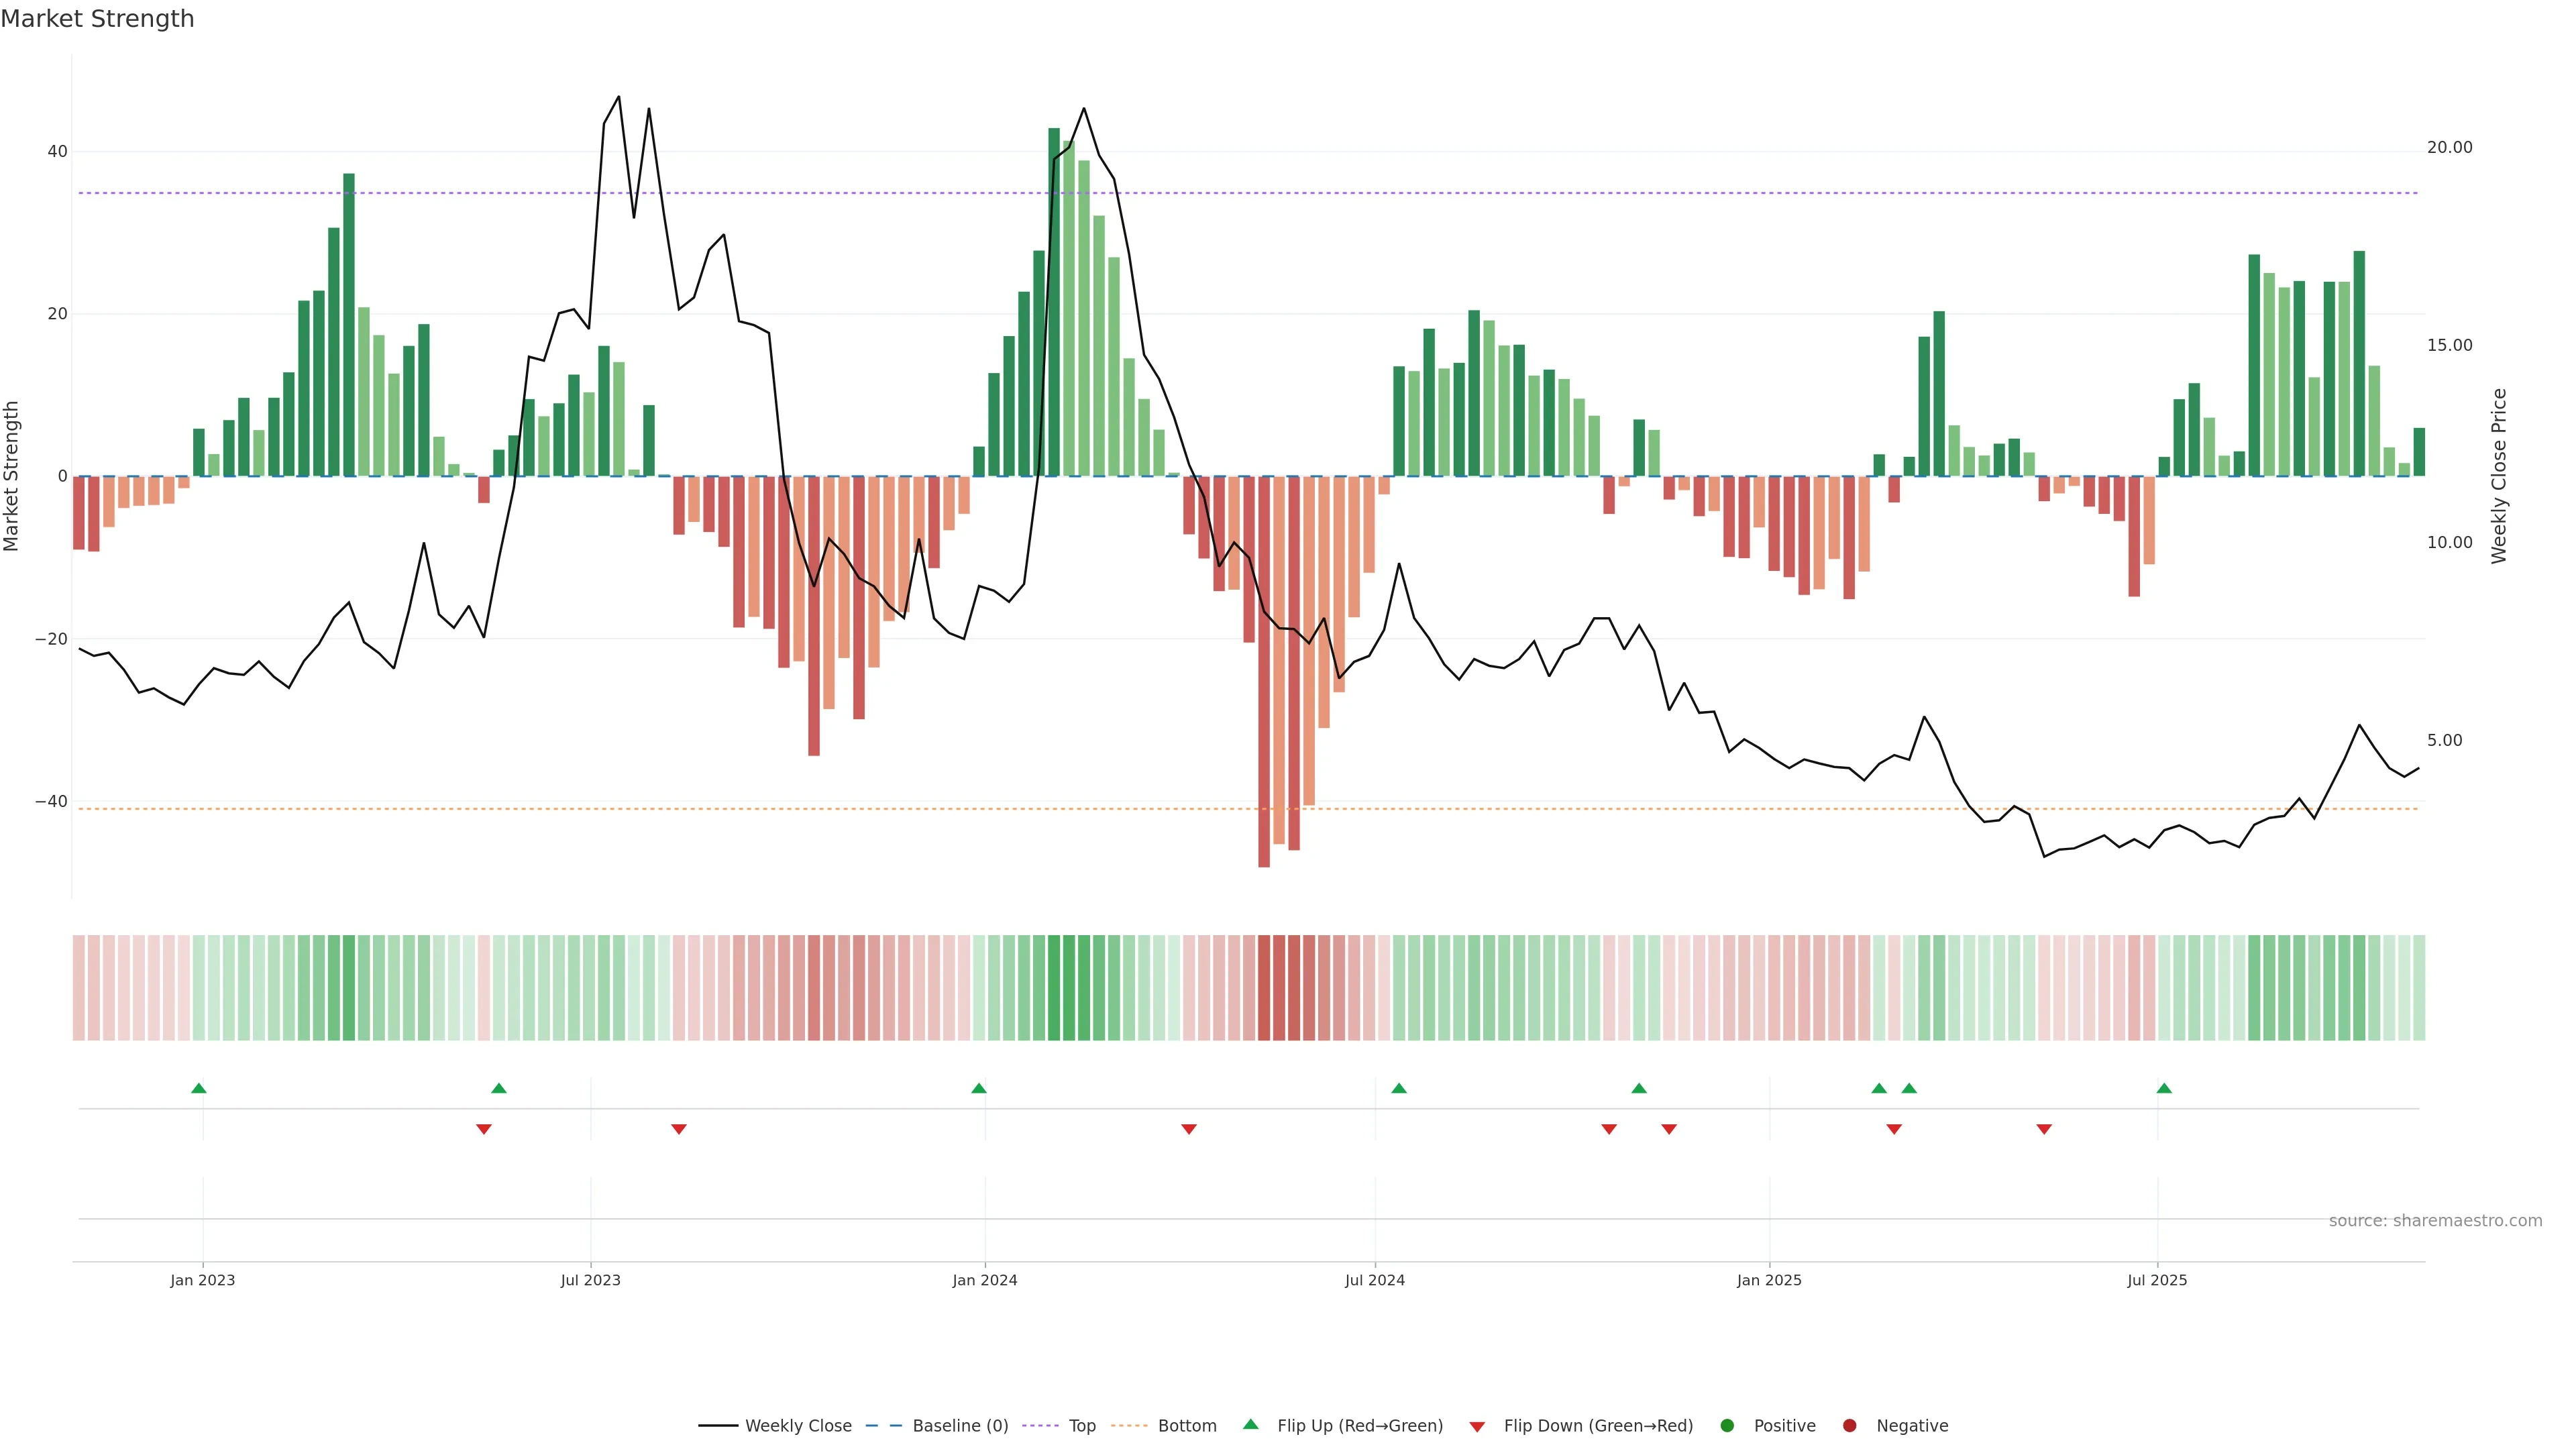Image resolution: width=2576 pixels, height=1449 pixels.
Task: Click the darkest green heatmap cell near Jan 2024
Action: [1054, 988]
